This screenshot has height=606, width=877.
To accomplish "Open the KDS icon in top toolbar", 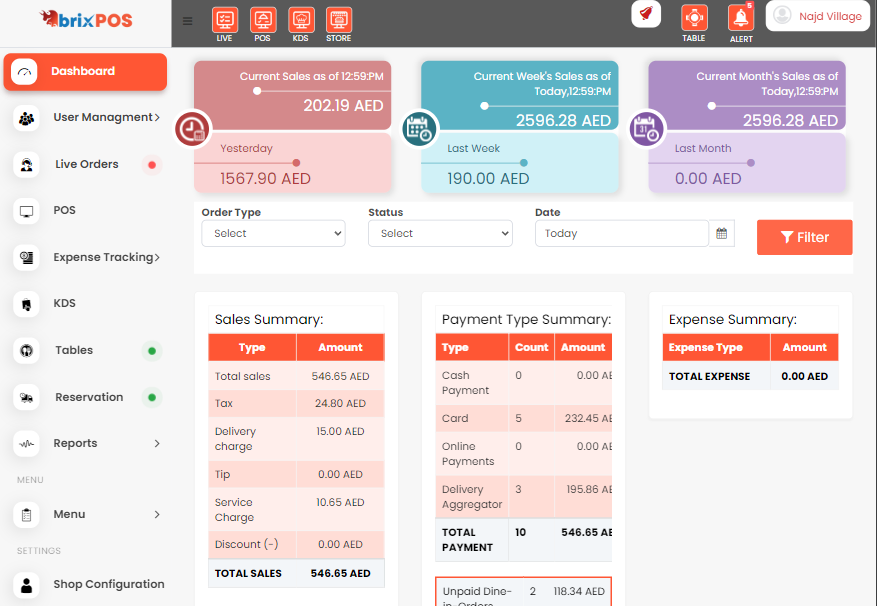I will click(300, 20).
